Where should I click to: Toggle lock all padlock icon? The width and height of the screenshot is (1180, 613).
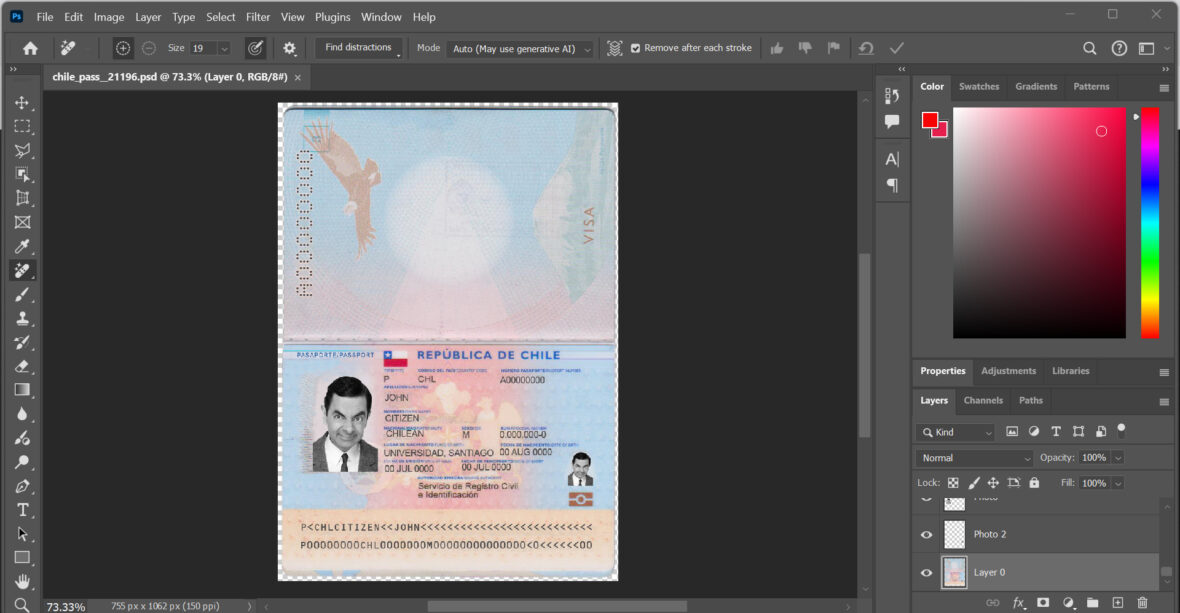tap(1034, 483)
